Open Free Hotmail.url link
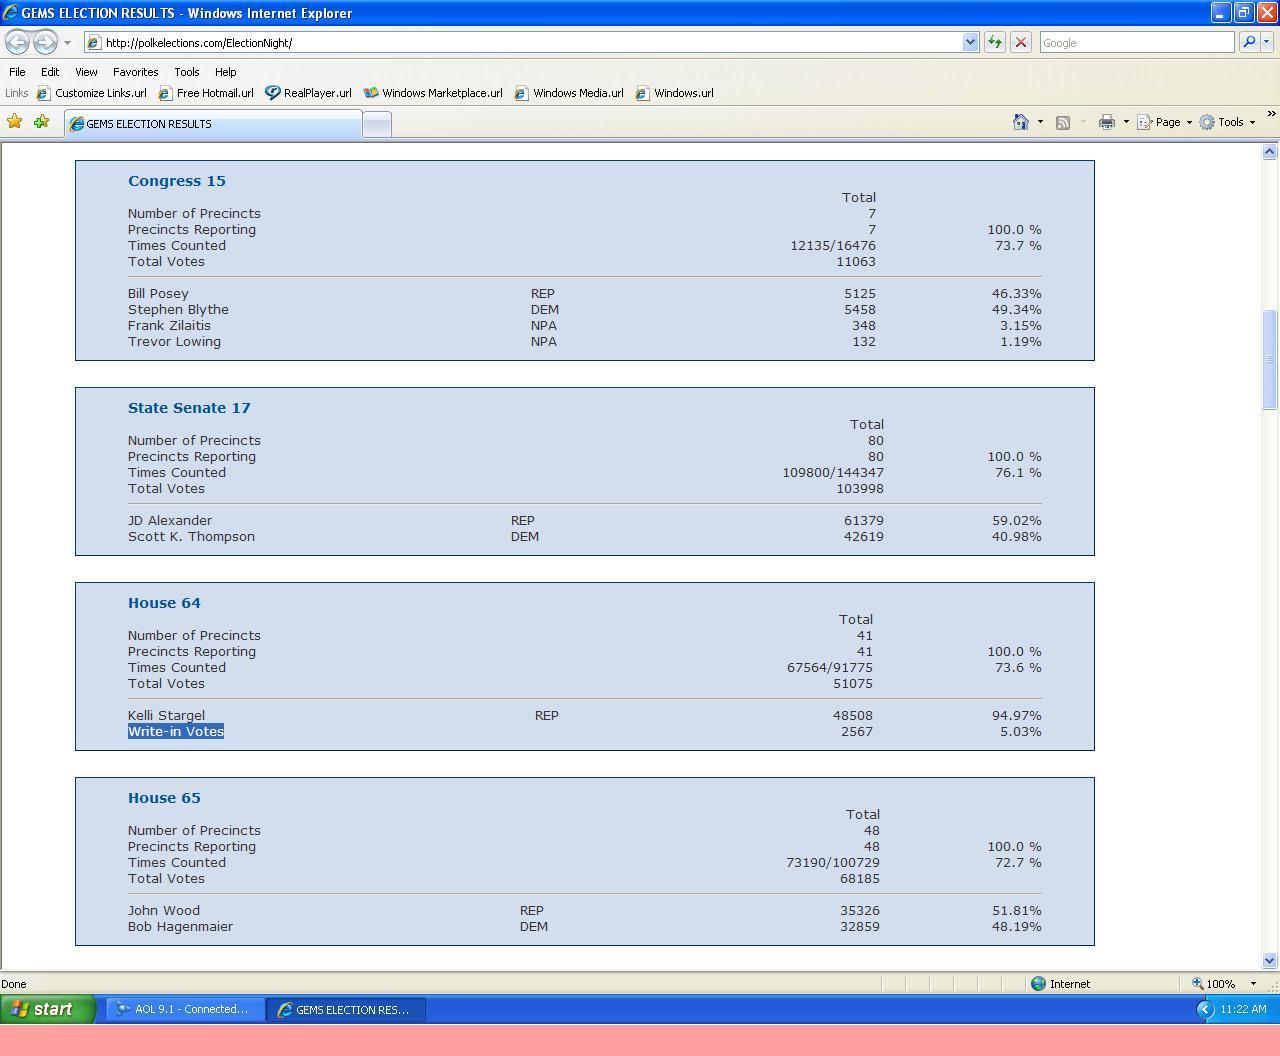1280x1056 pixels. tap(206, 93)
